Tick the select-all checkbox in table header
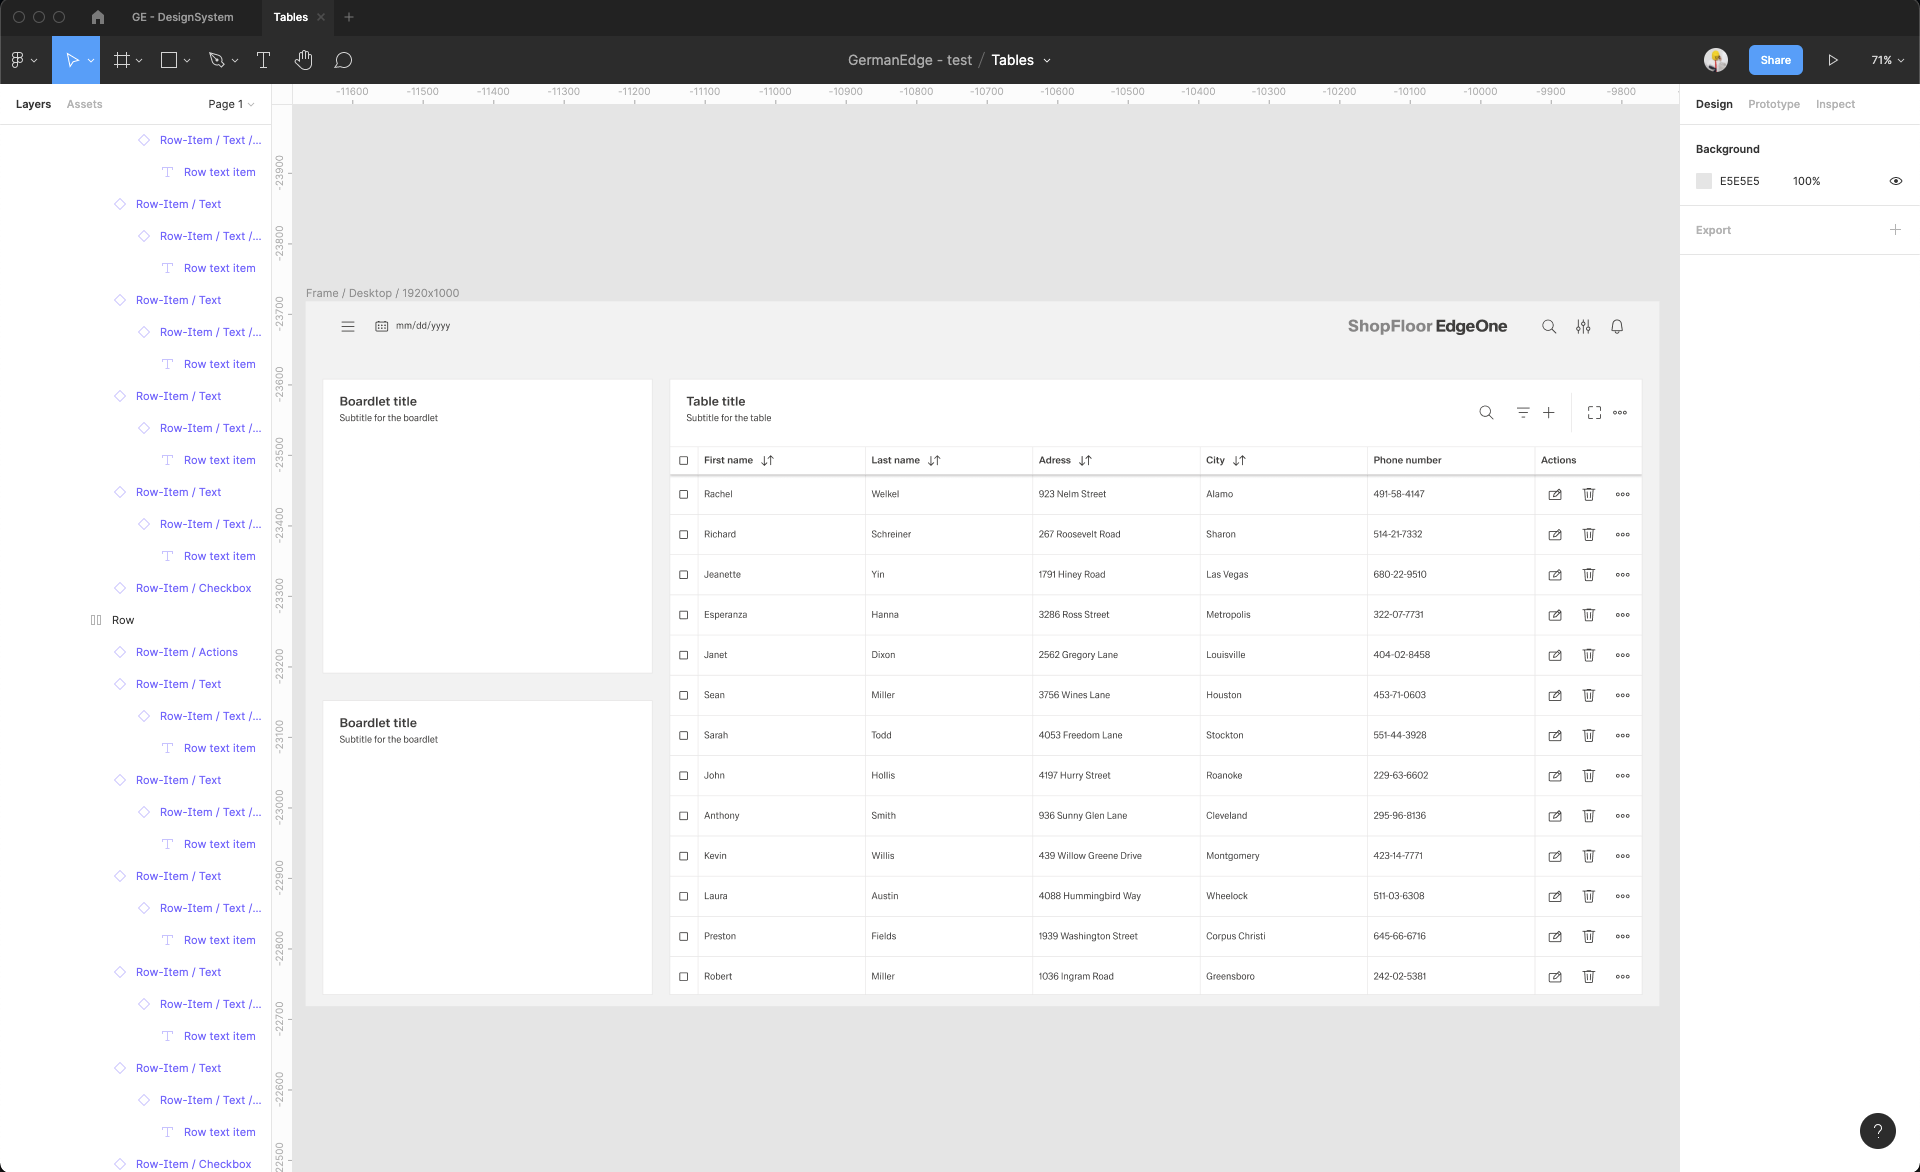Image resolution: width=1920 pixels, height=1172 pixels. pyautogui.click(x=684, y=460)
